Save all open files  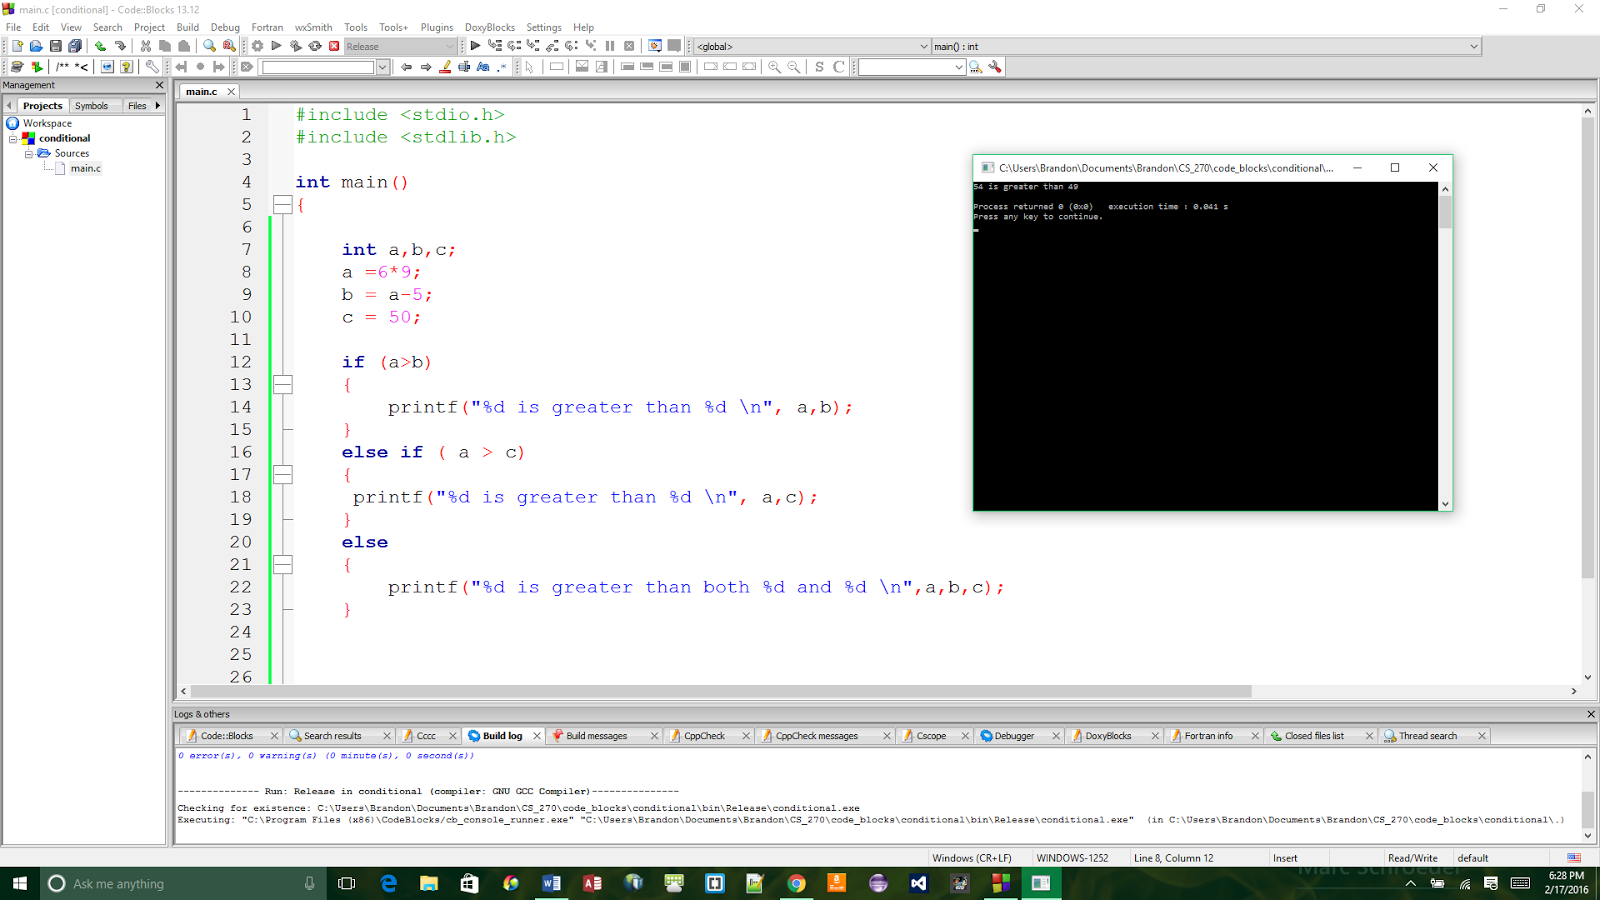click(75, 46)
